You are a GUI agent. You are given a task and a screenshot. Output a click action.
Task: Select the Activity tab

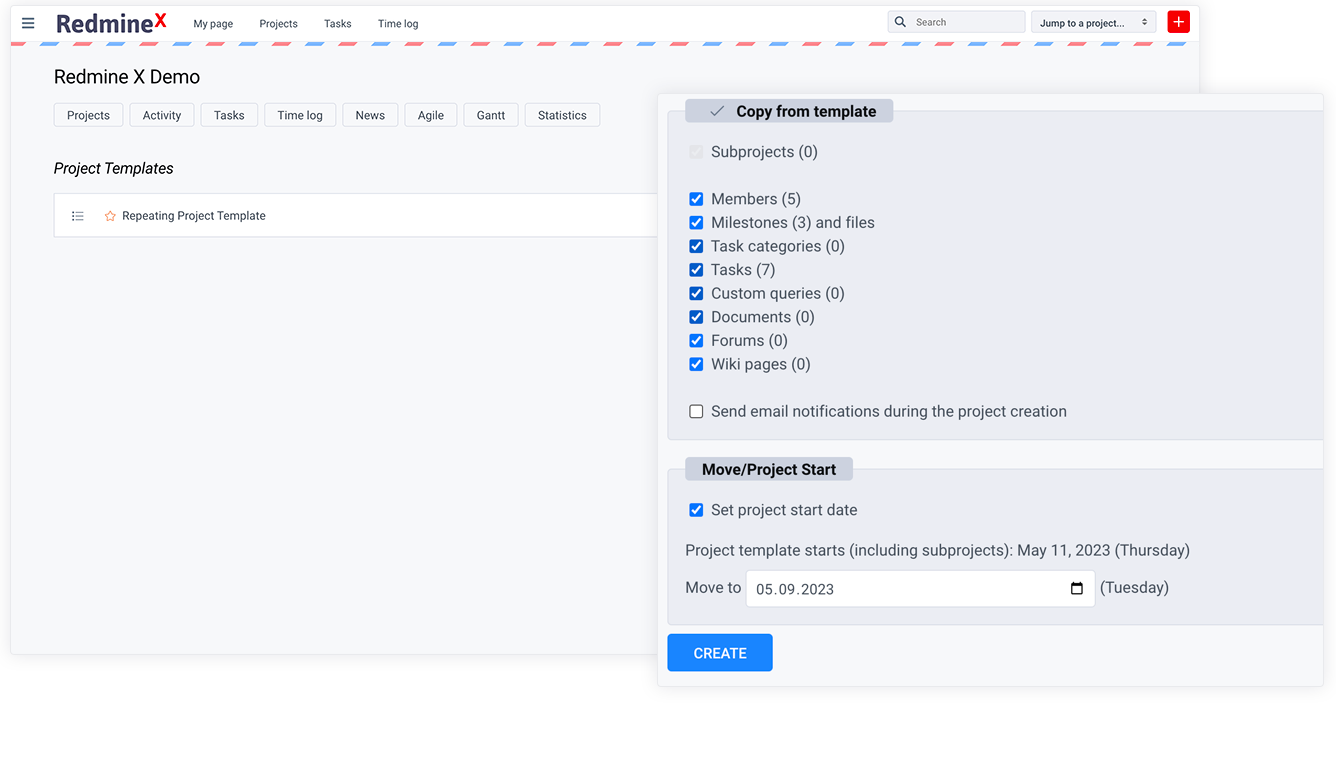(162, 115)
